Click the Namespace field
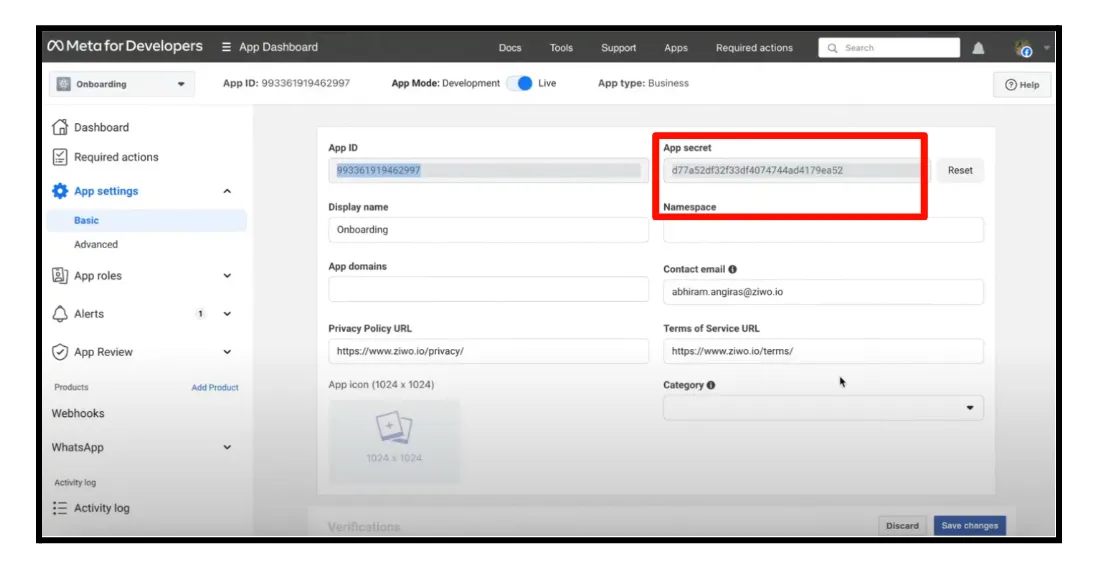Image resolution: width=1112 pixels, height=564 pixels. pos(823,230)
